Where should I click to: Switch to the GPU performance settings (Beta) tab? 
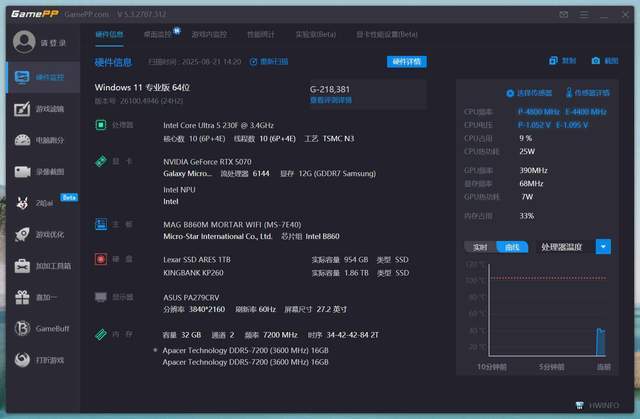(387, 34)
